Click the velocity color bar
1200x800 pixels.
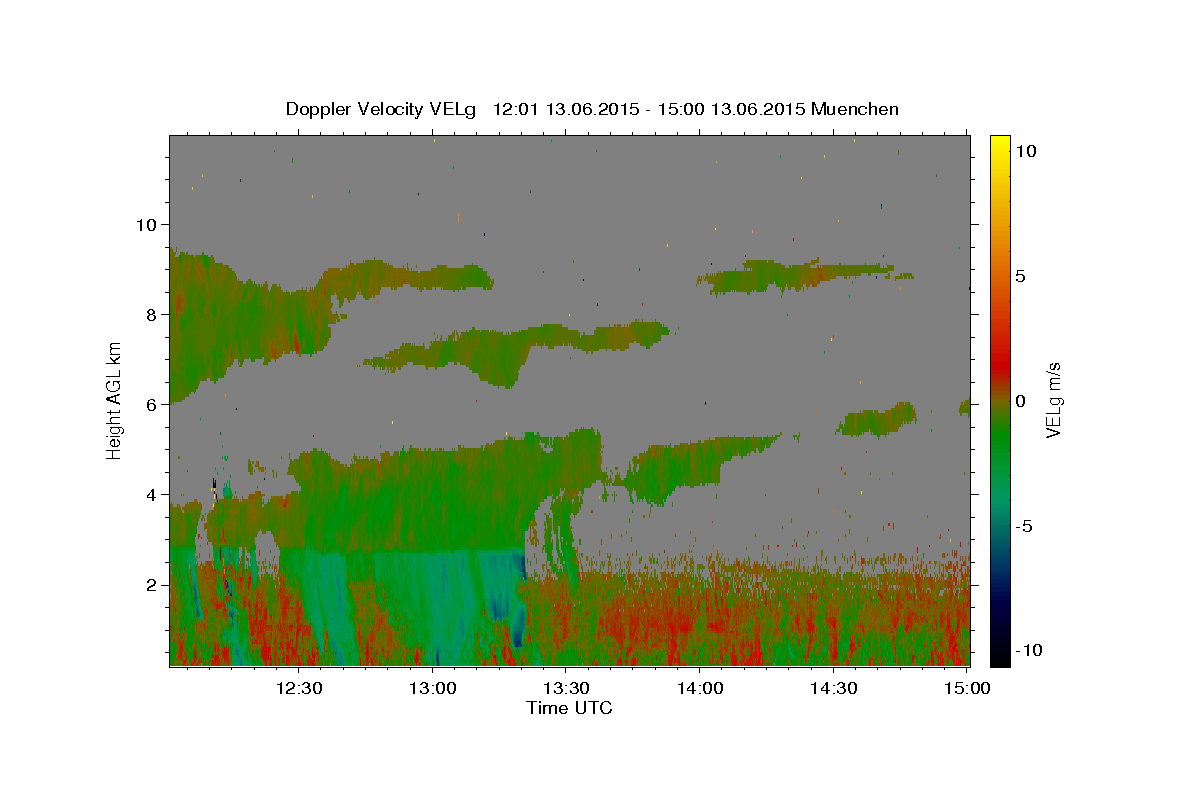click(x=999, y=400)
